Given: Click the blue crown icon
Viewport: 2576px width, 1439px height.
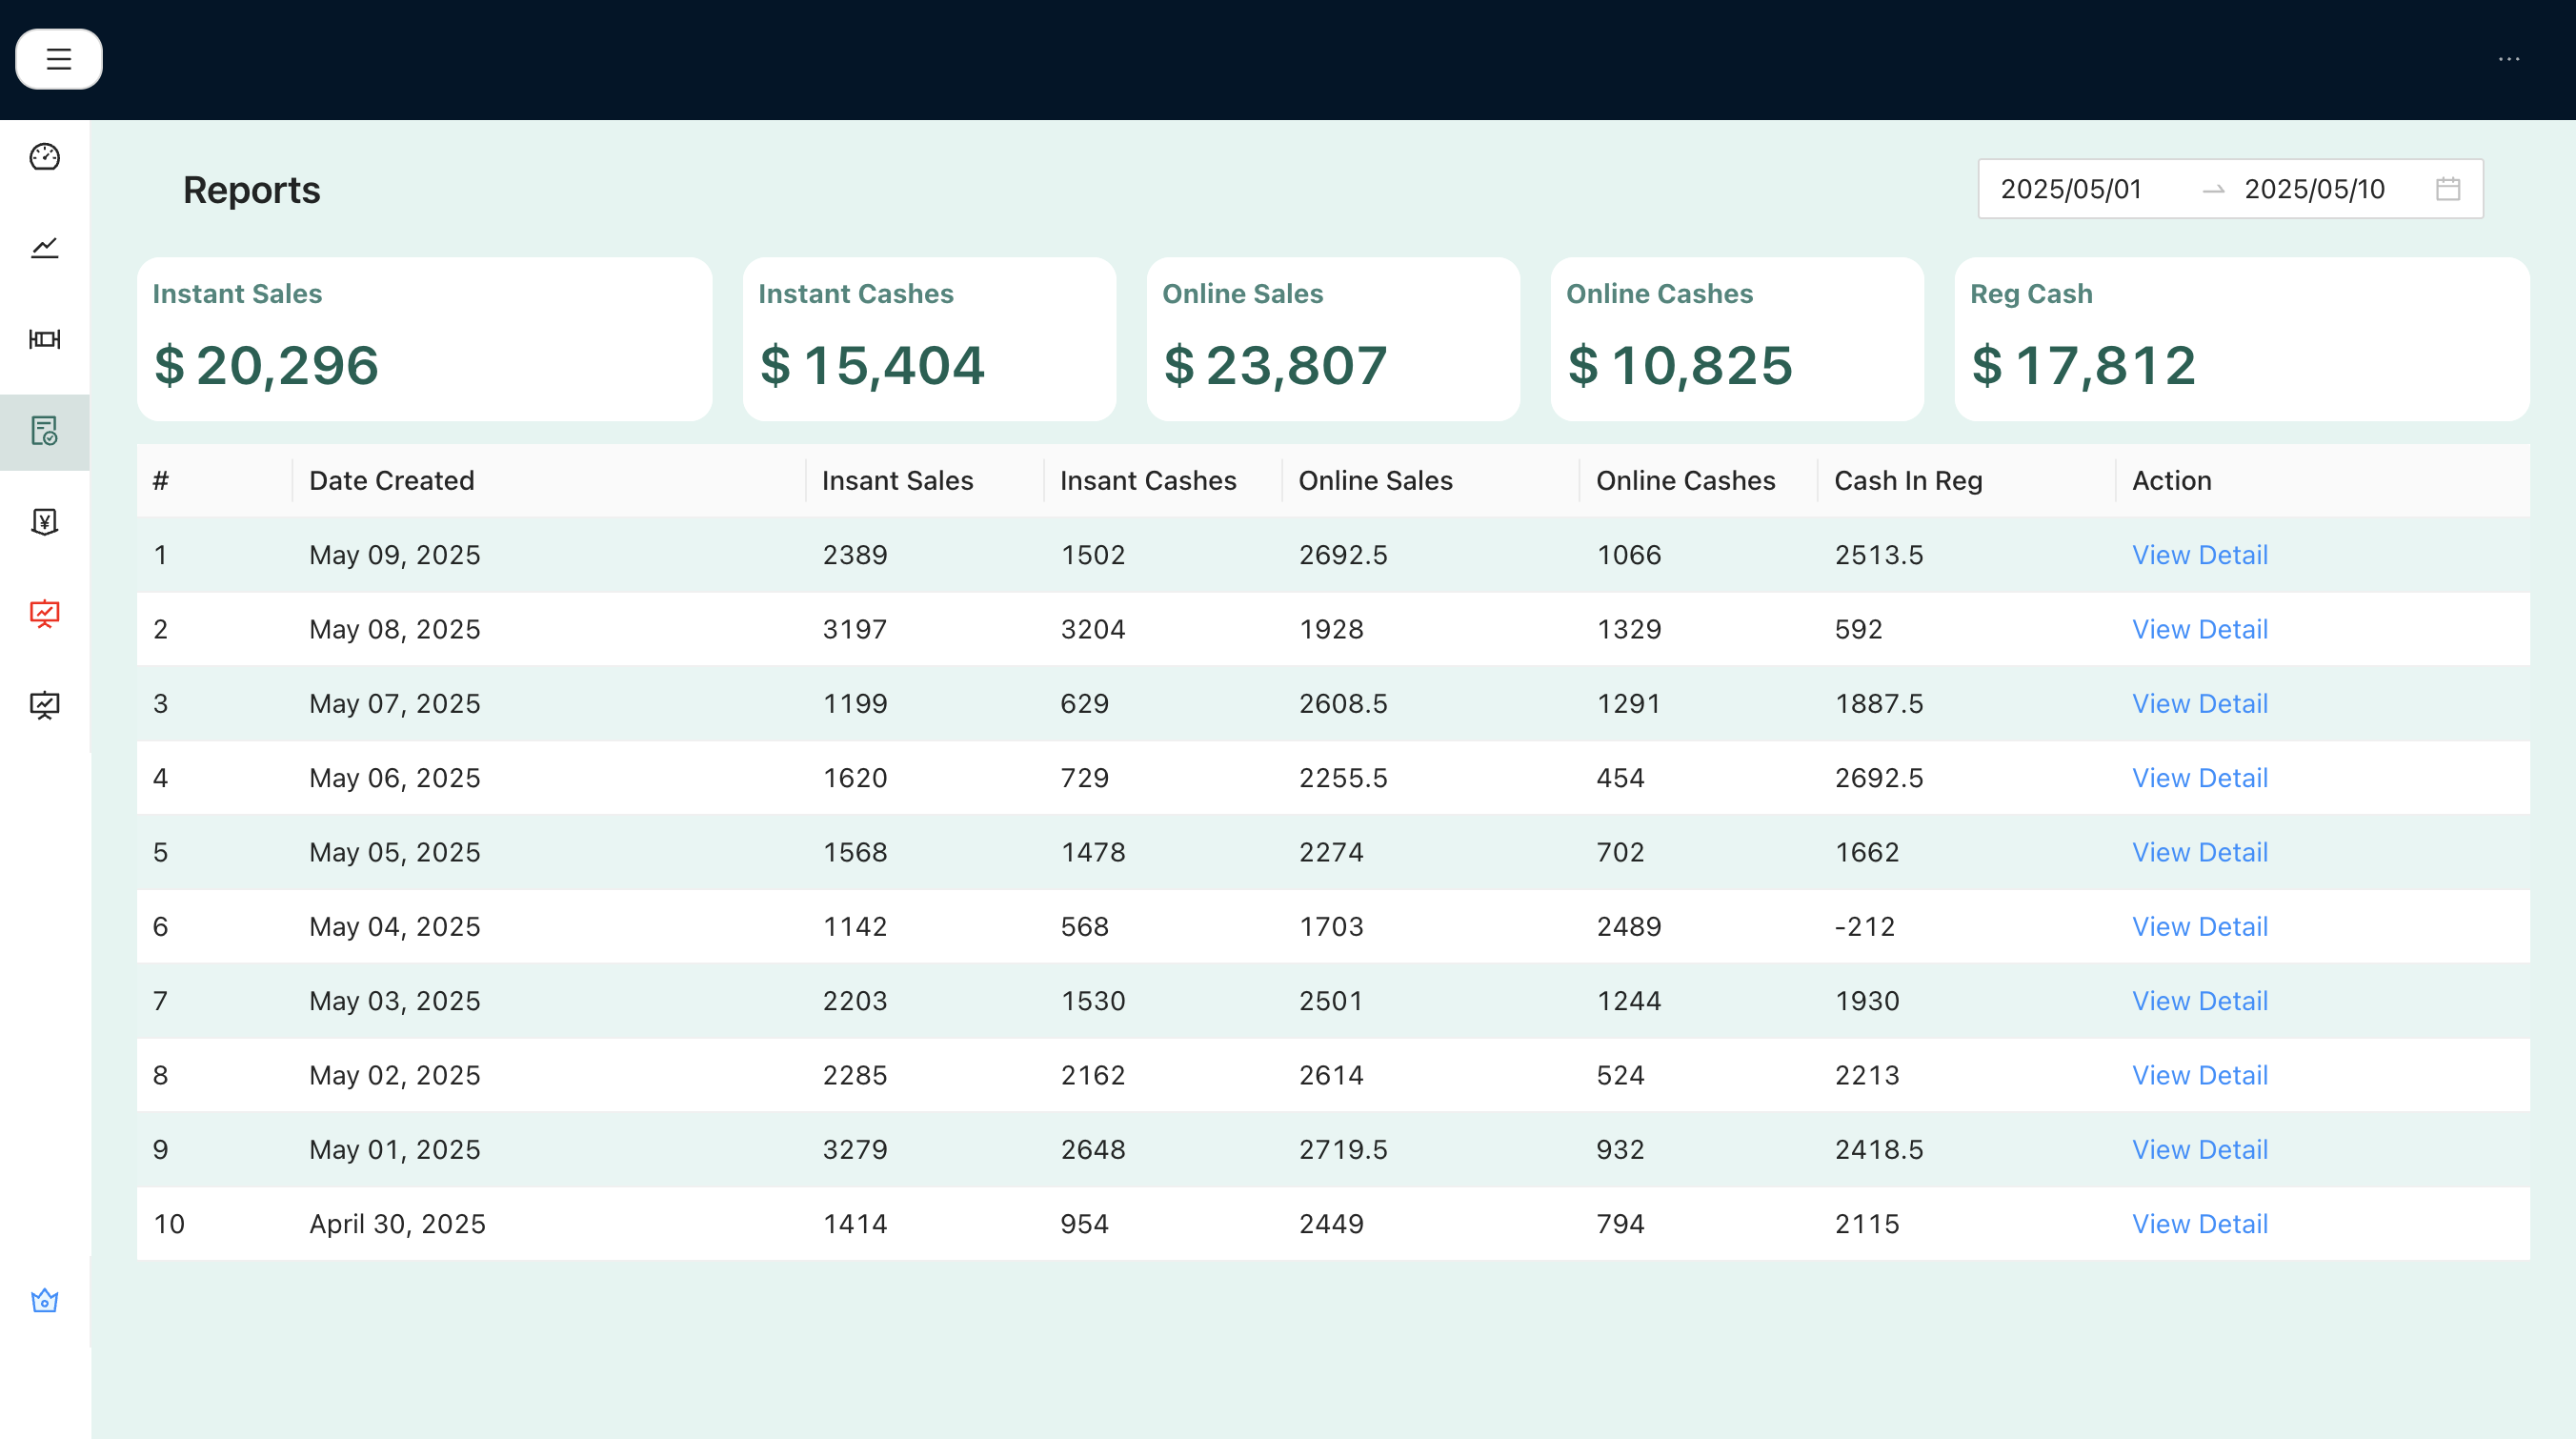Looking at the screenshot, I should (x=44, y=1300).
